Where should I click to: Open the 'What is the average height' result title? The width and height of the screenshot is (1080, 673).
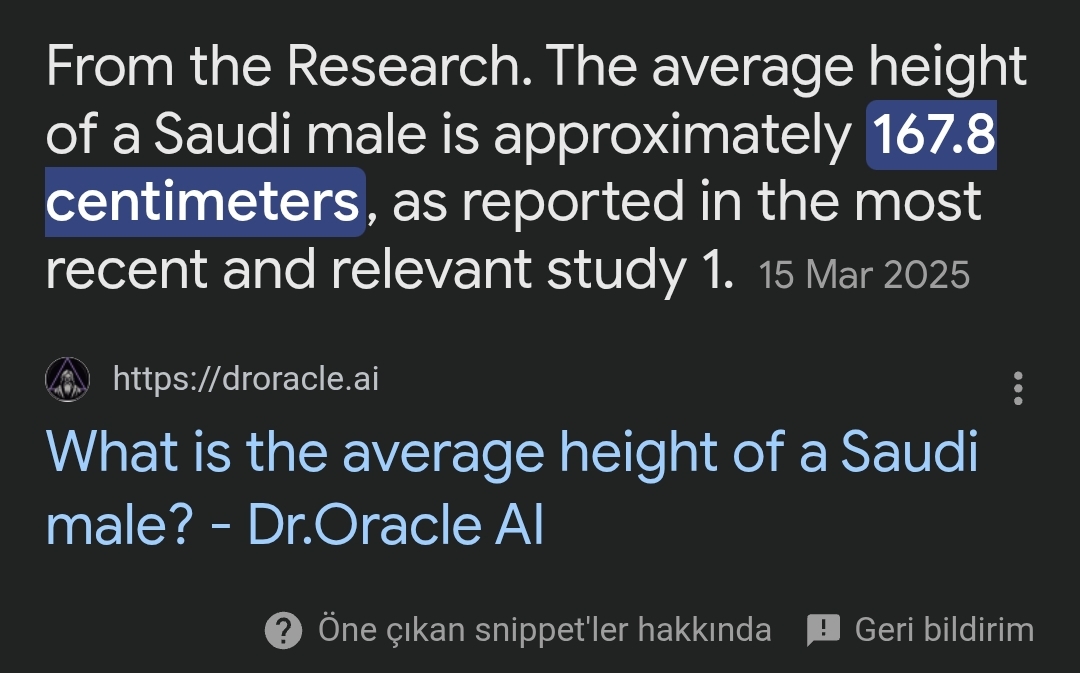[x=512, y=487]
